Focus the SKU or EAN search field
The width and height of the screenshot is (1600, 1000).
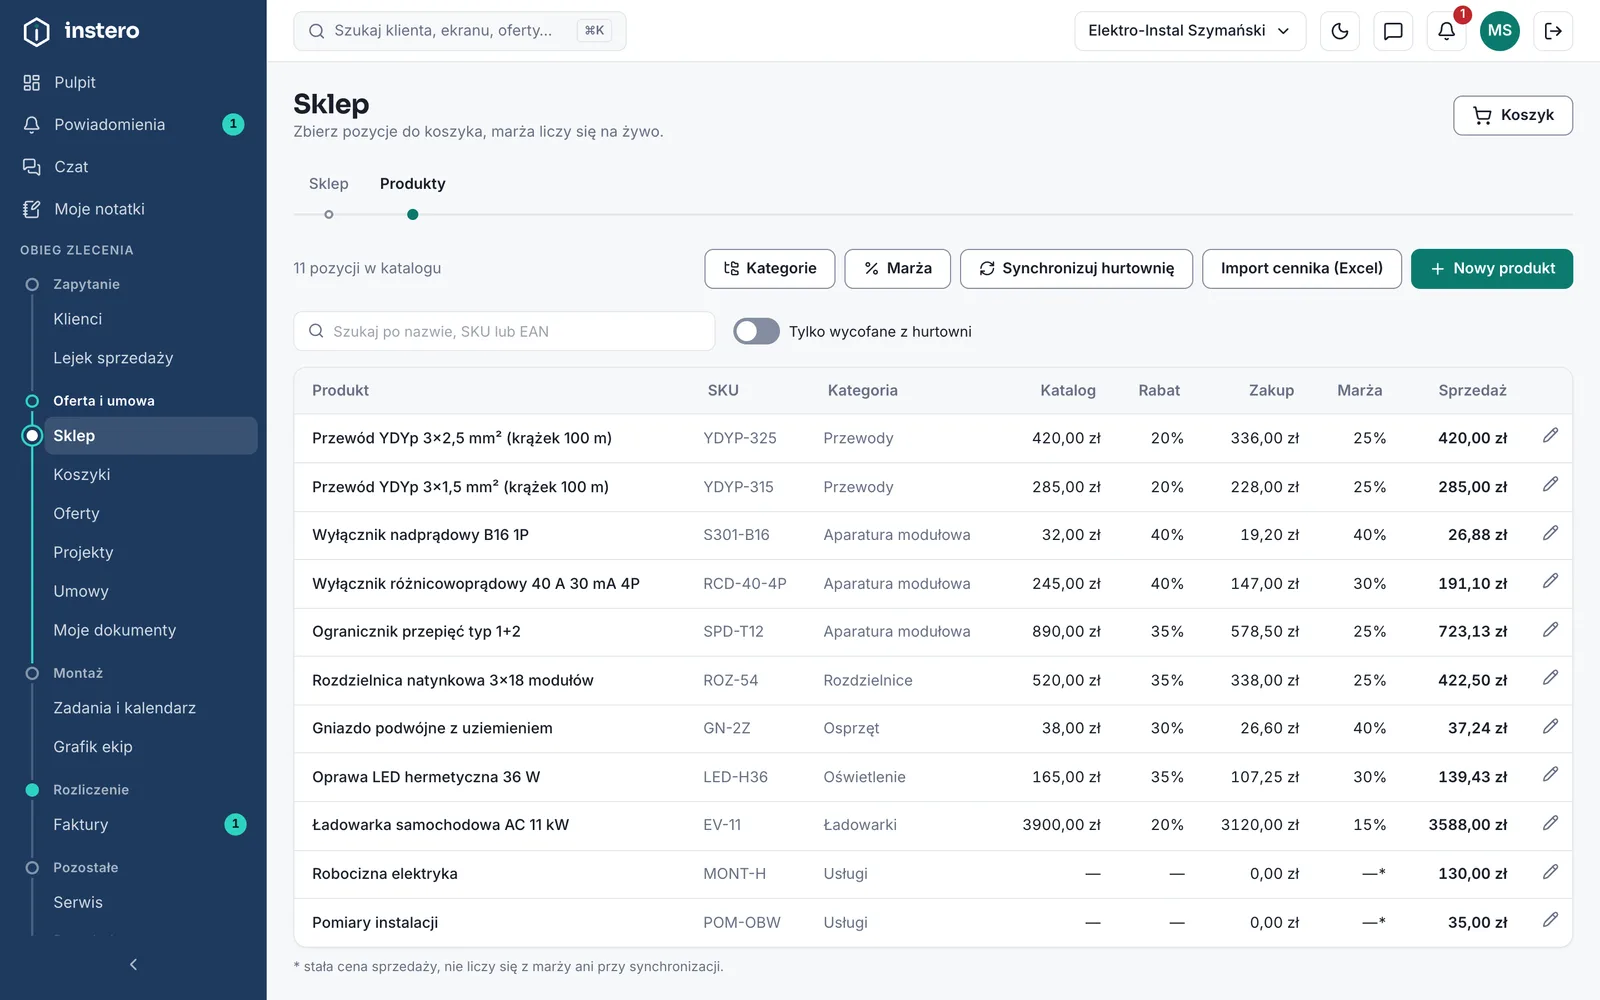click(x=504, y=331)
